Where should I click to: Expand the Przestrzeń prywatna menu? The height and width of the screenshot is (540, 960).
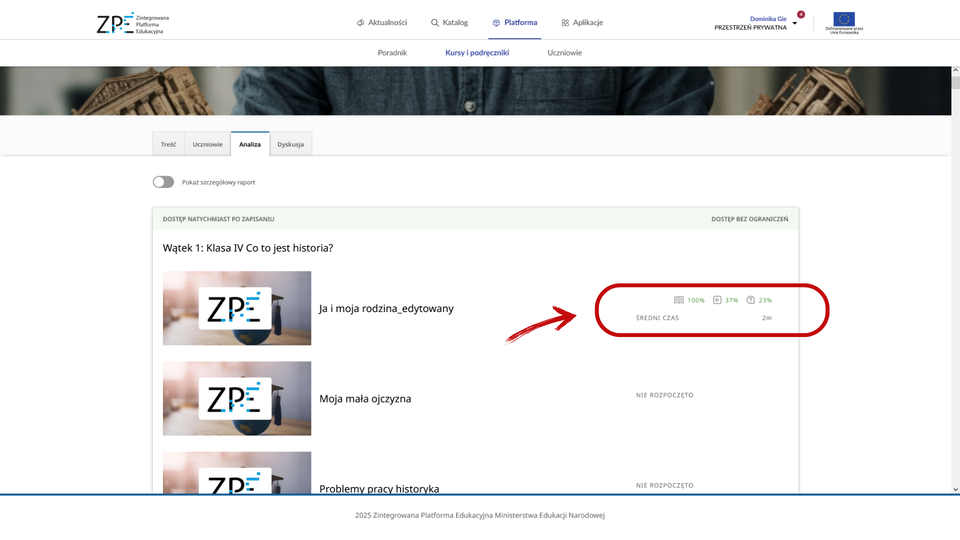750,28
